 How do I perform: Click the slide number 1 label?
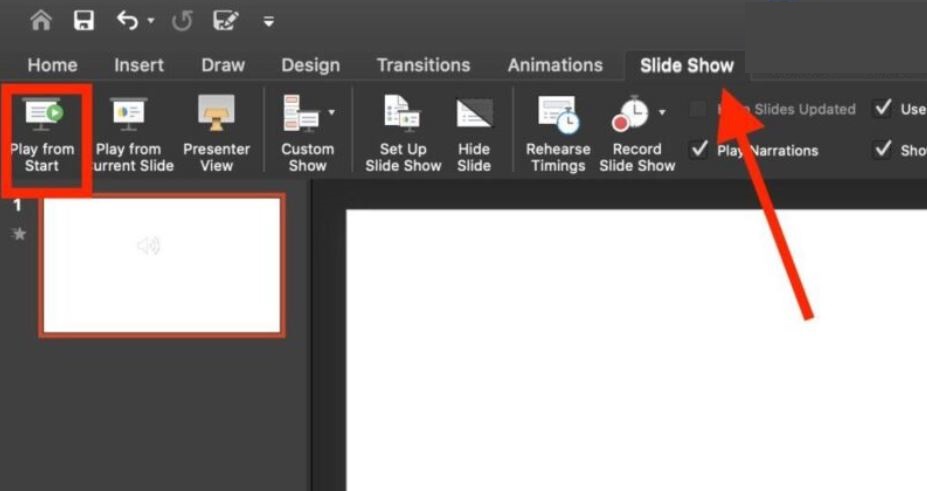click(x=18, y=205)
